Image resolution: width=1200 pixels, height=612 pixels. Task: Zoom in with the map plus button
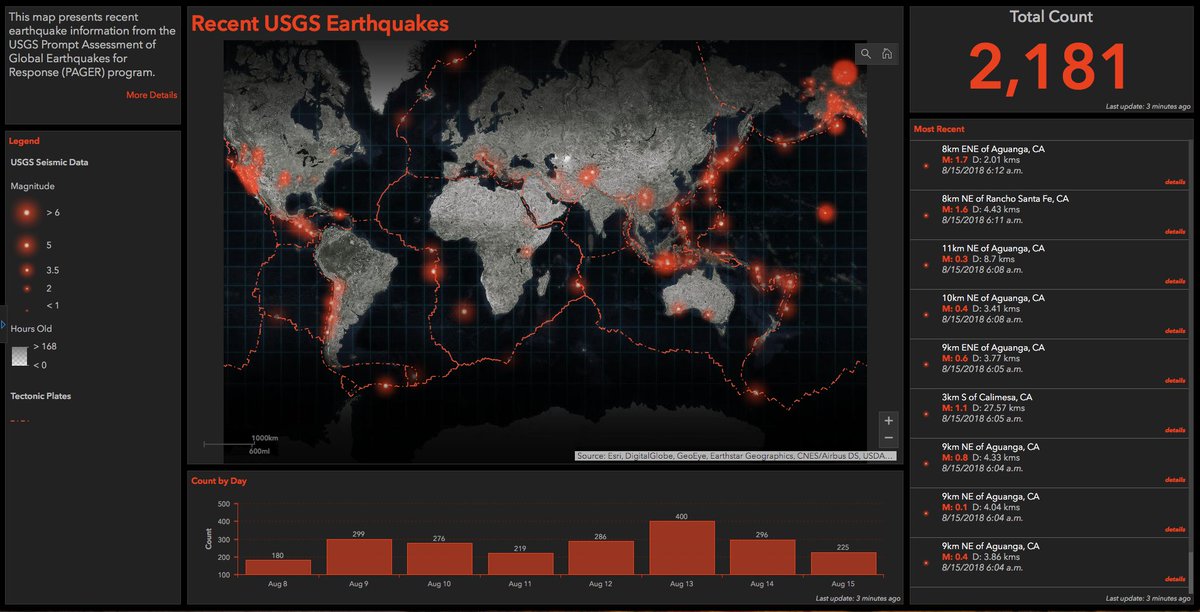pyautogui.click(x=888, y=421)
